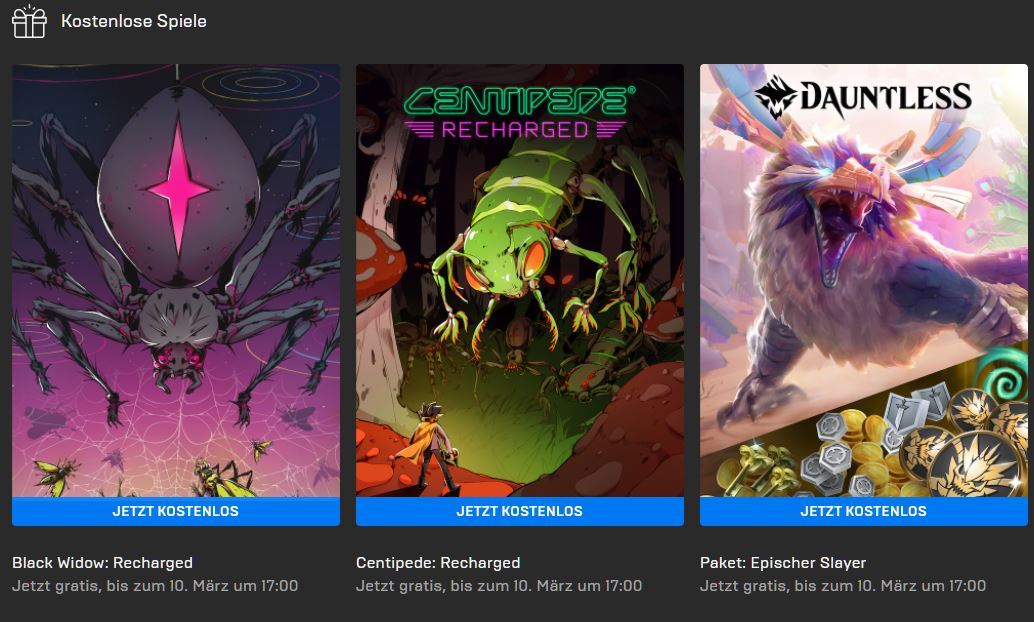1034x622 pixels.
Task: Click the free-until date under Black Widow
Action: (155, 586)
